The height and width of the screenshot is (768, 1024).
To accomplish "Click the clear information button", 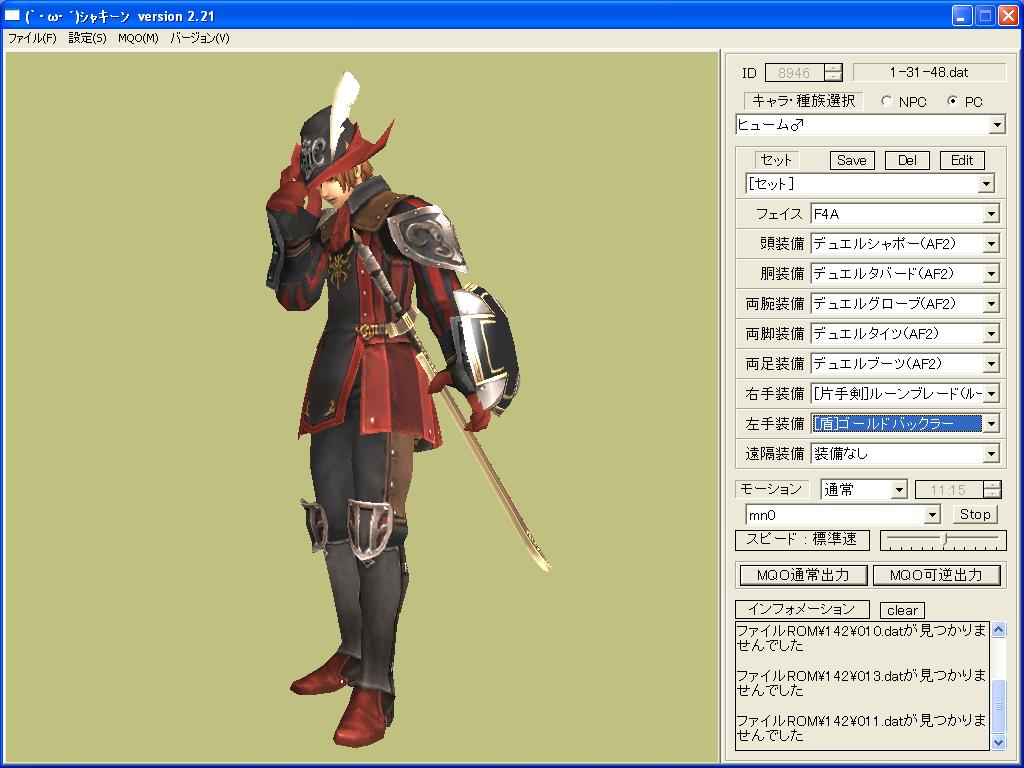I will coord(902,610).
